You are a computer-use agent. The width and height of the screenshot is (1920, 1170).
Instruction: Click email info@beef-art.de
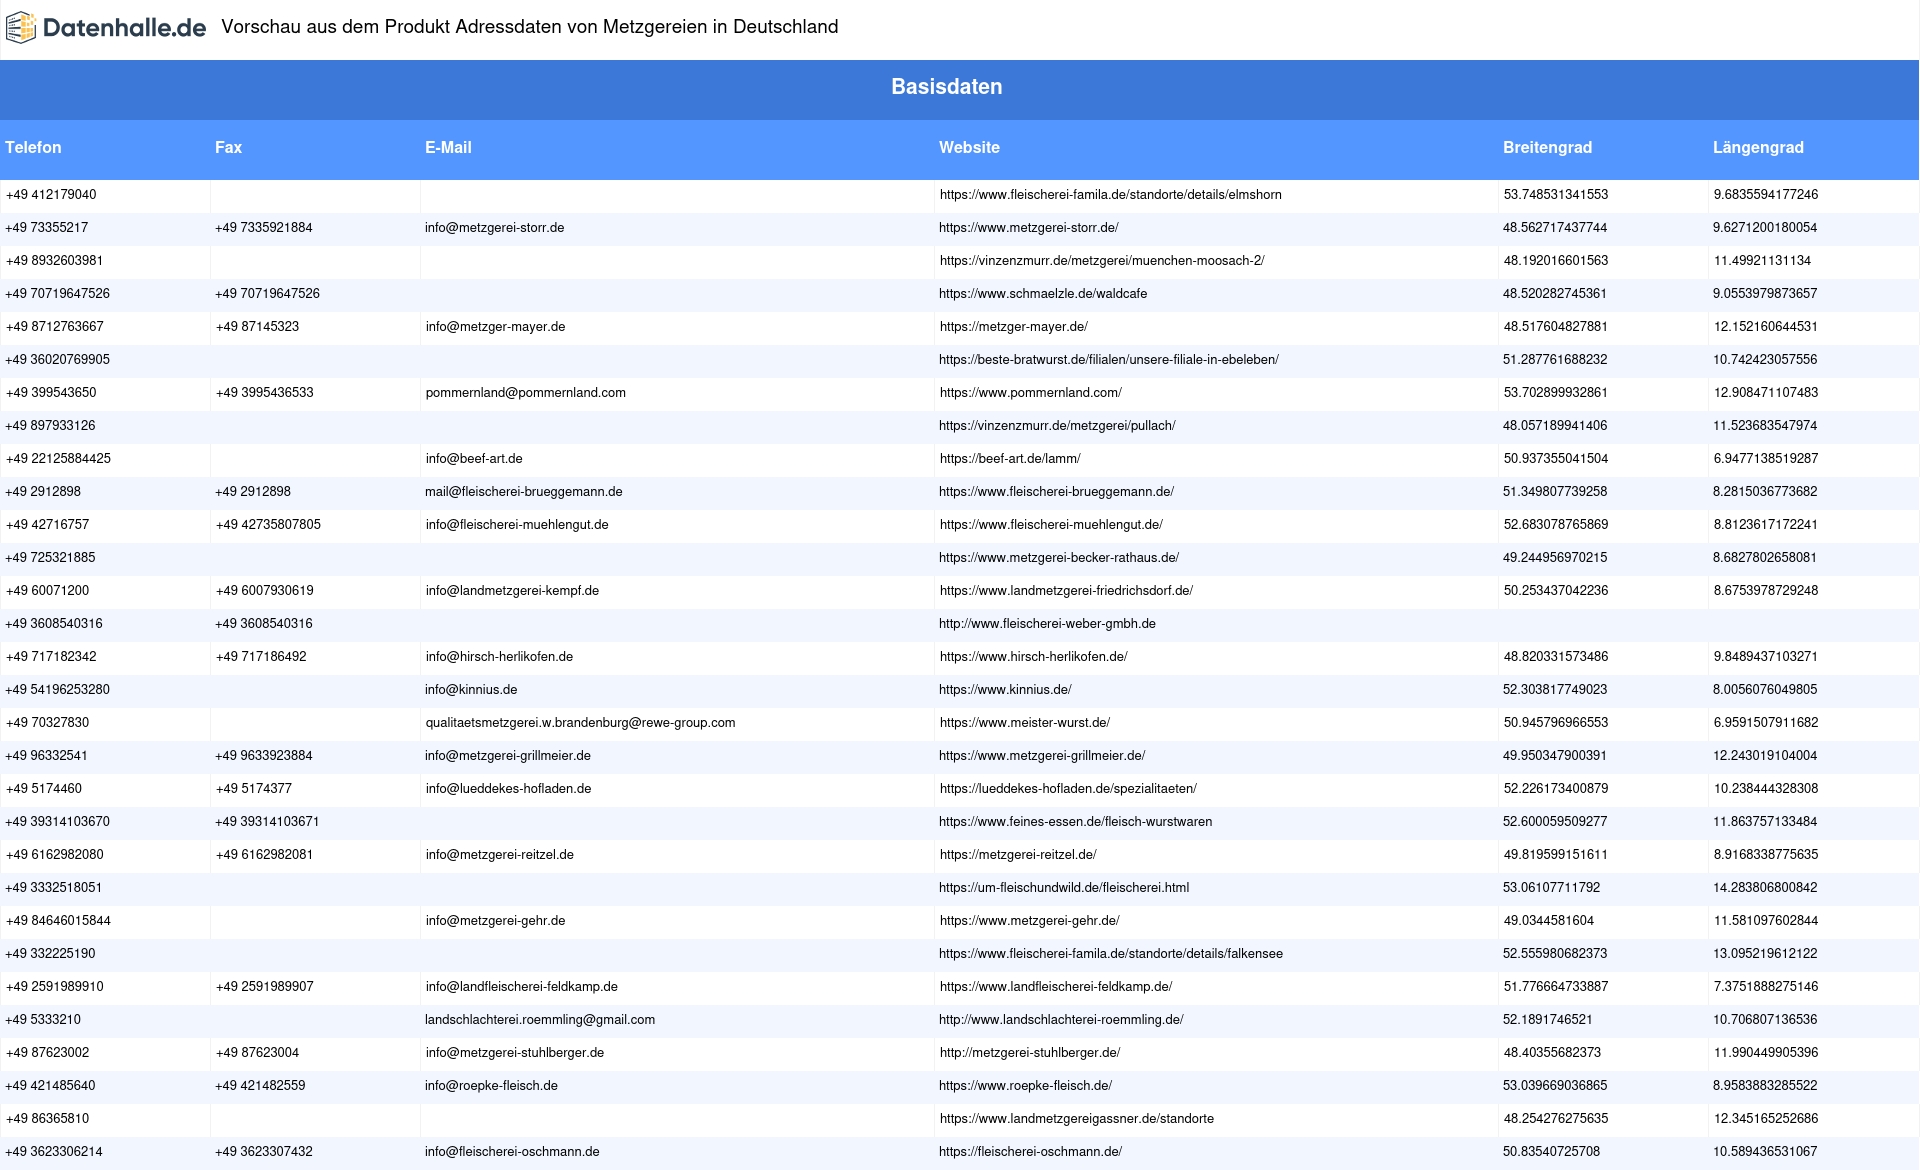[x=474, y=459]
